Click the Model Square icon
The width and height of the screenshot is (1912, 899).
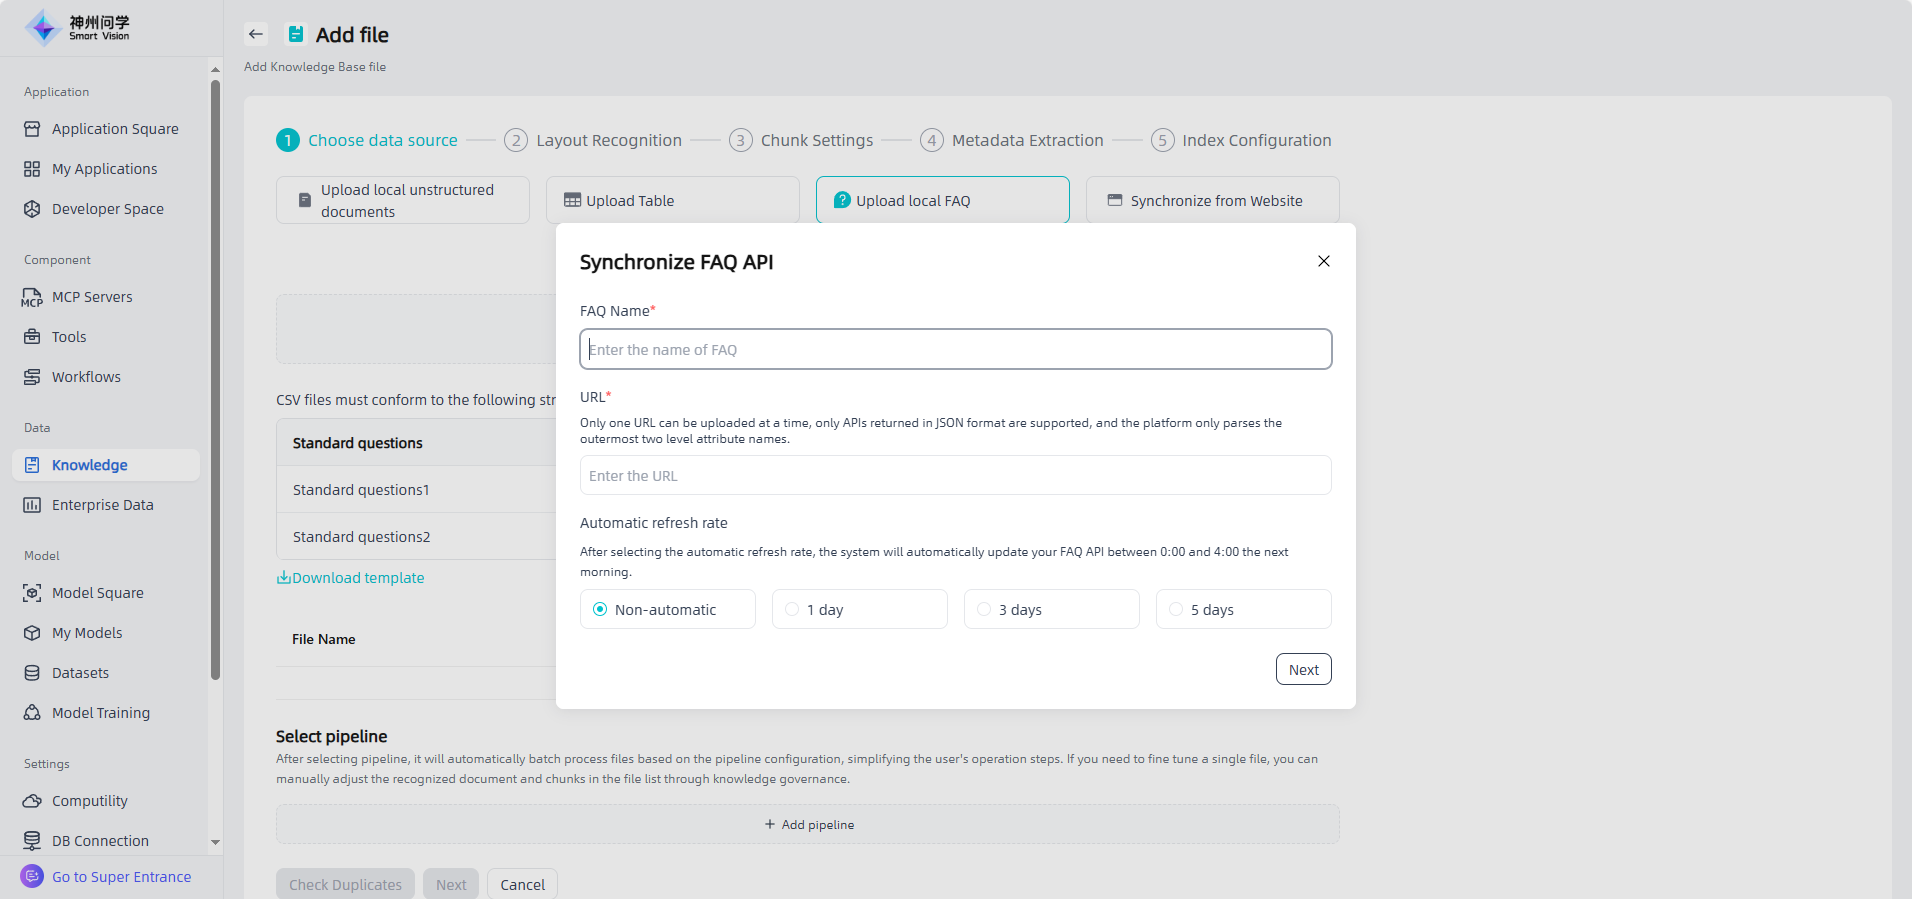(x=32, y=593)
